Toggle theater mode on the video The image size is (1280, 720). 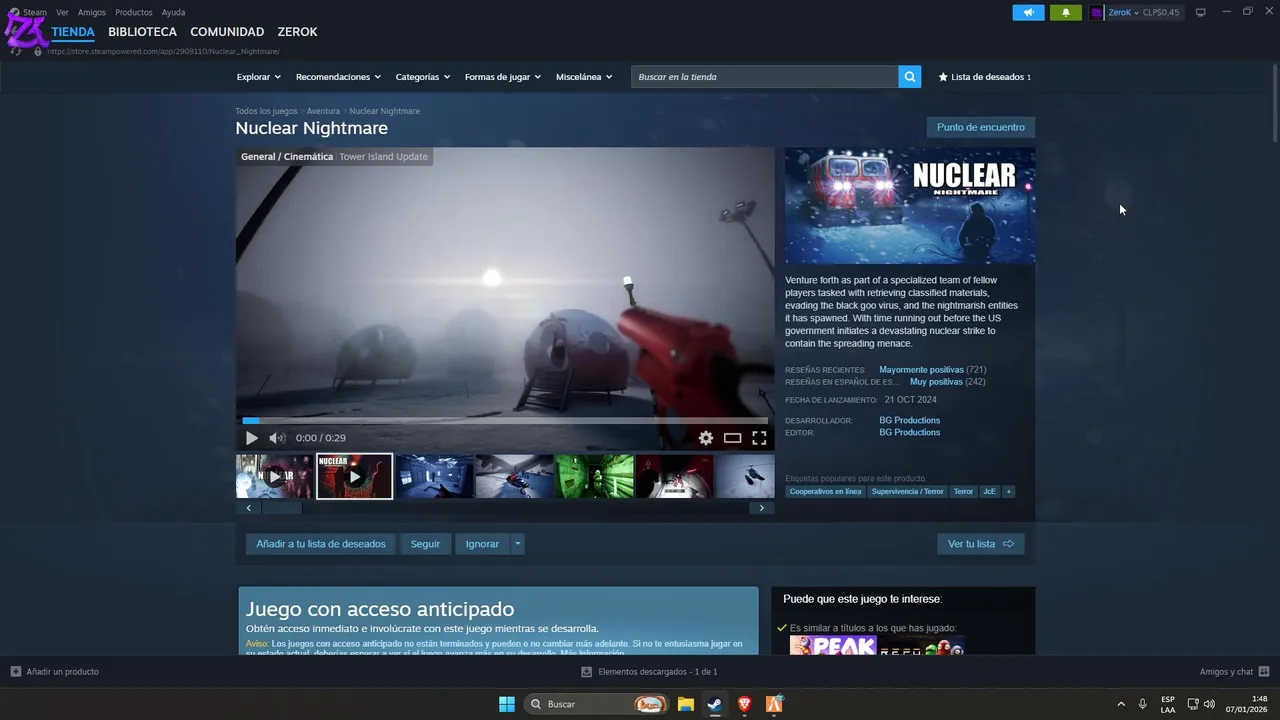[x=732, y=438]
